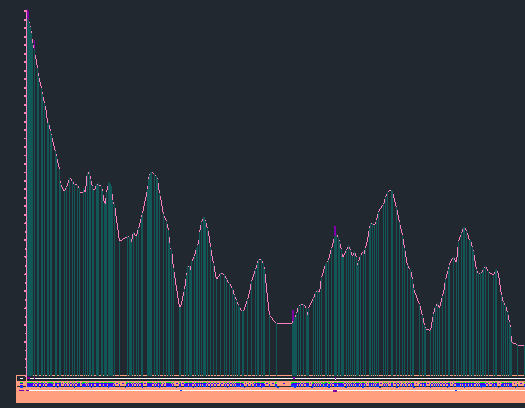Viewport: 525px width, 408px height.
Task: Click the pink vertical elevation axis on the left
Action: click(x=25, y=192)
